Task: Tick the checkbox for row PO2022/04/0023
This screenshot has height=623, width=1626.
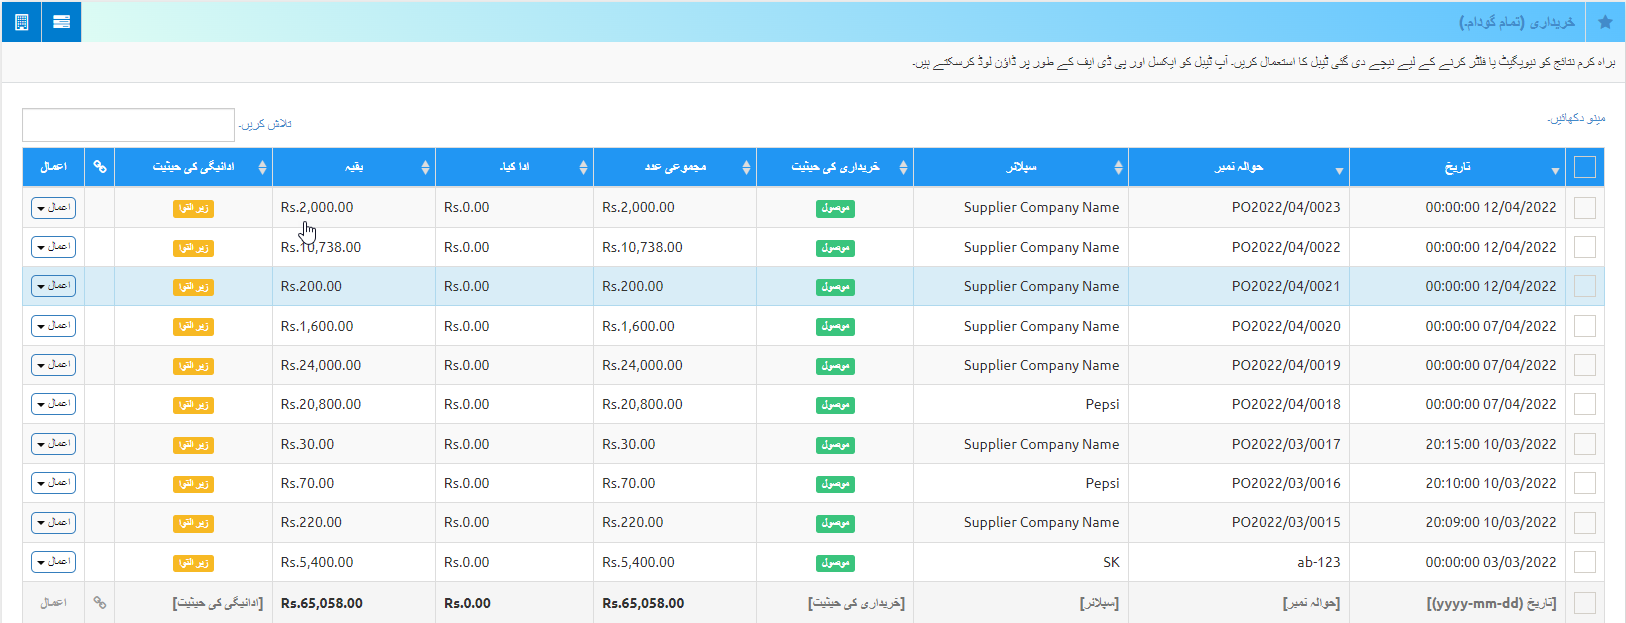Action: pyautogui.click(x=1584, y=208)
